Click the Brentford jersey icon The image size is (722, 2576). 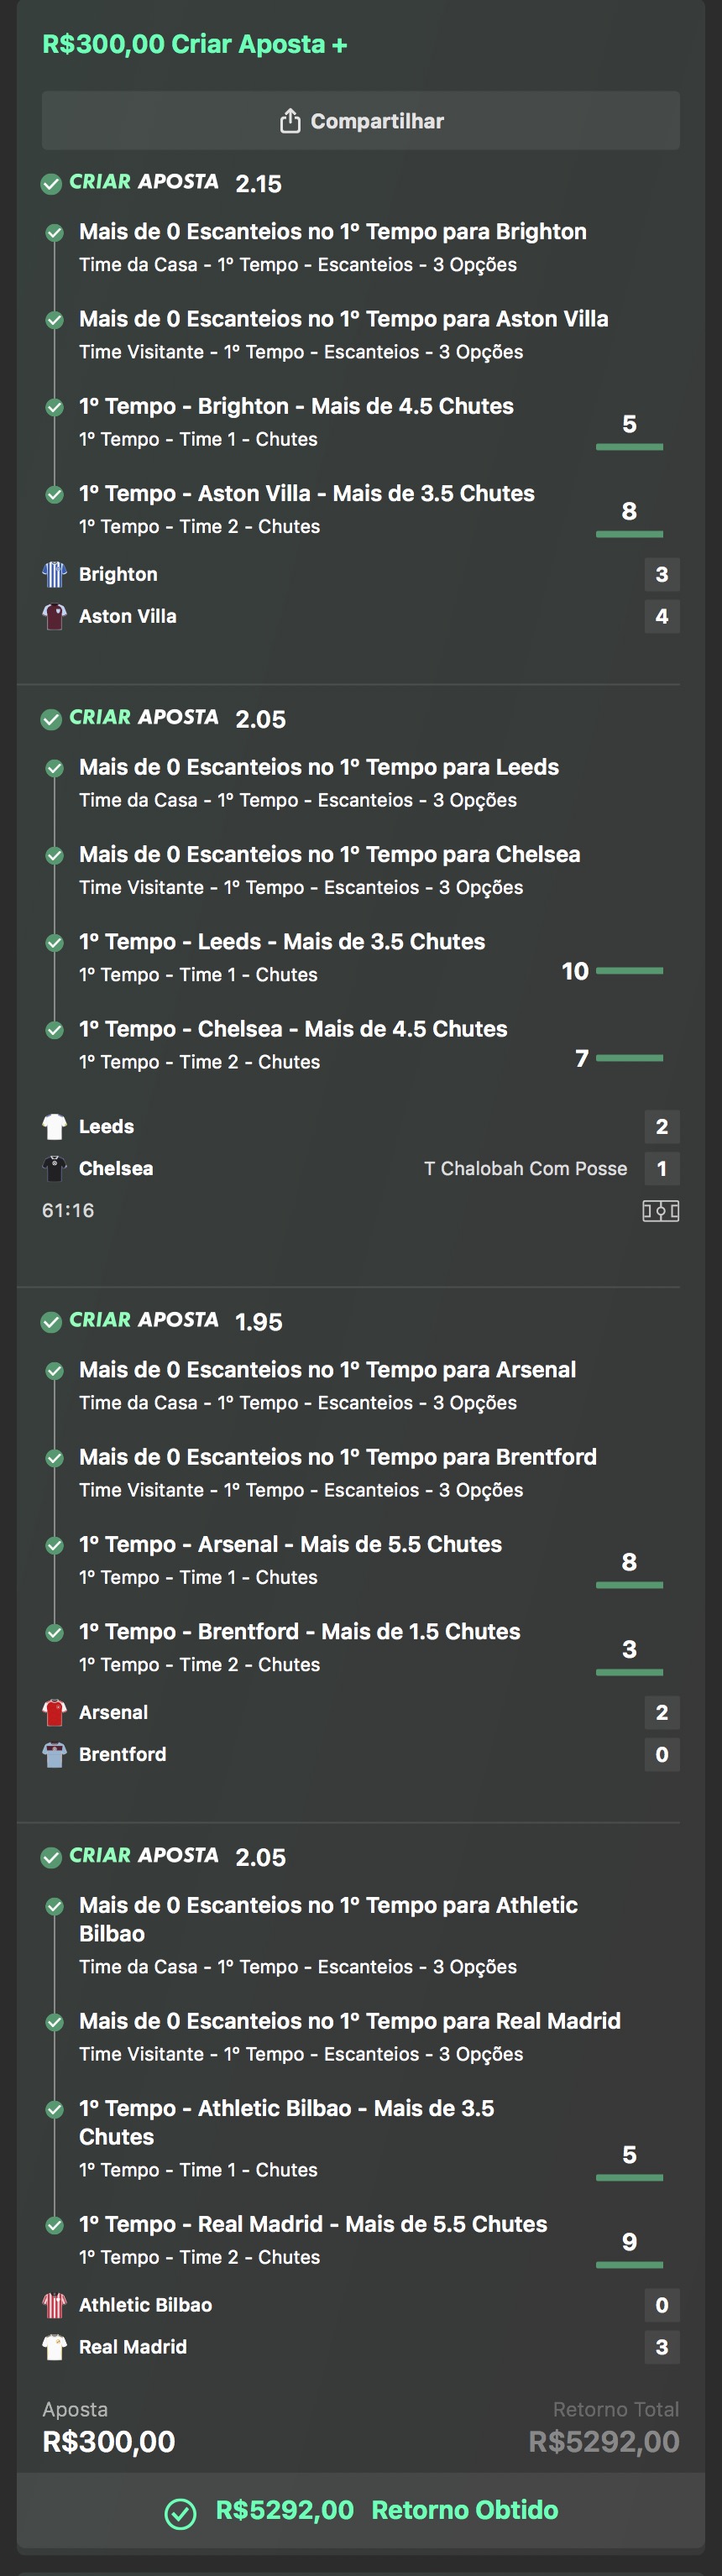click(54, 1754)
